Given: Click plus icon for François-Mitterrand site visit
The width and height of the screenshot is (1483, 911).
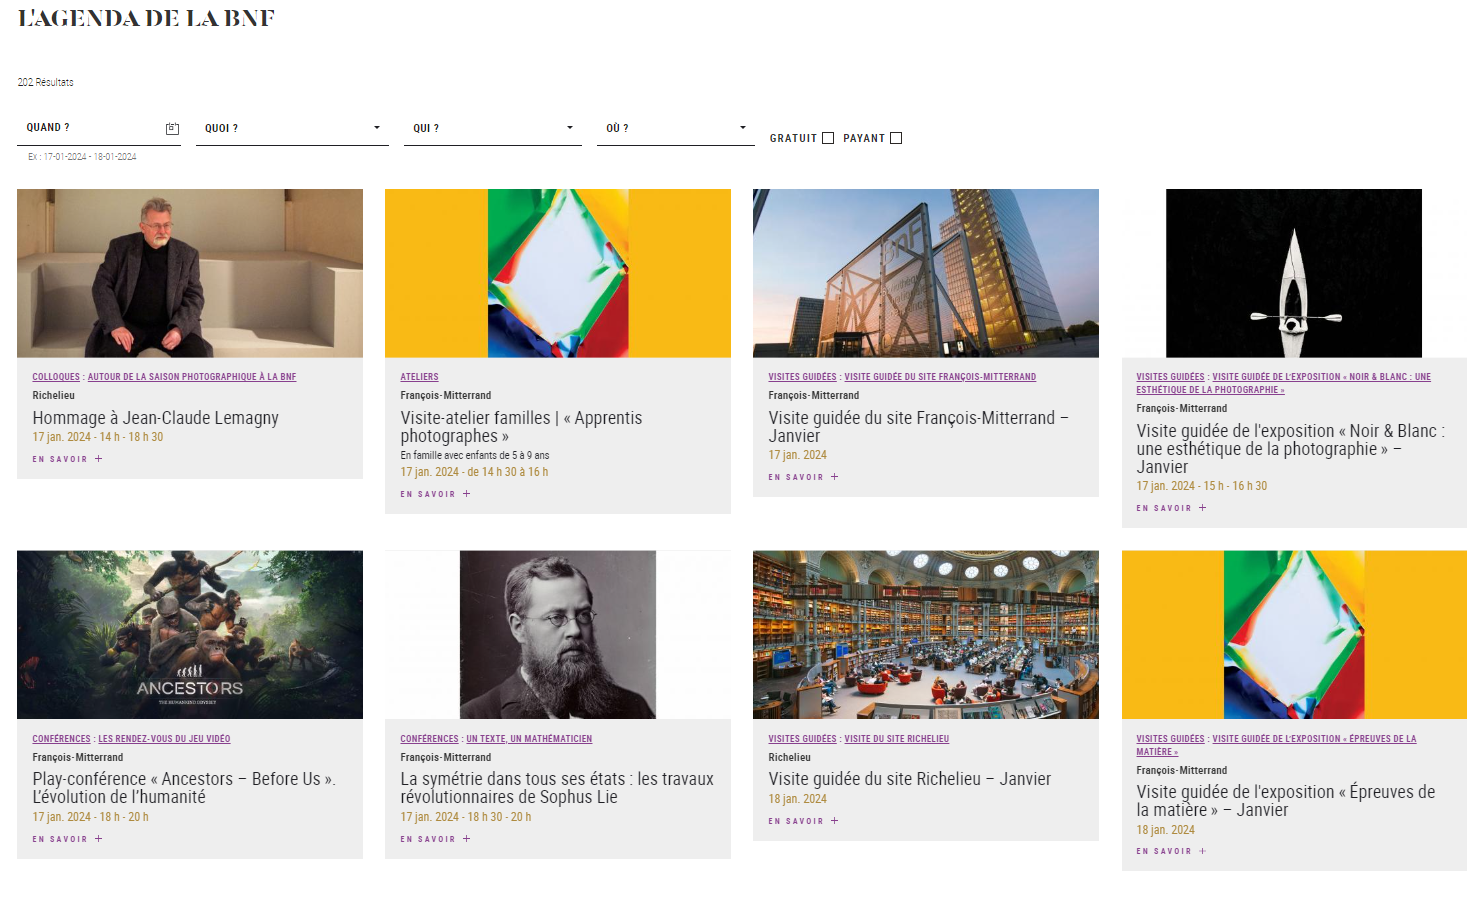Looking at the screenshot, I should click(x=835, y=477).
